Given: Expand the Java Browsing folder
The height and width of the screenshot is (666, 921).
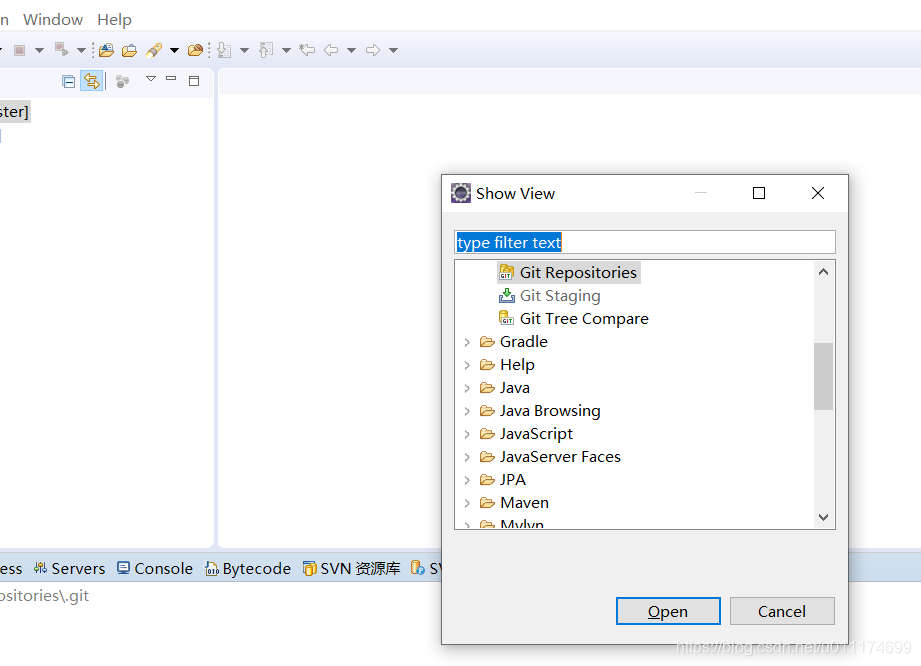Looking at the screenshot, I should pyautogui.click(x=467, y=411).
